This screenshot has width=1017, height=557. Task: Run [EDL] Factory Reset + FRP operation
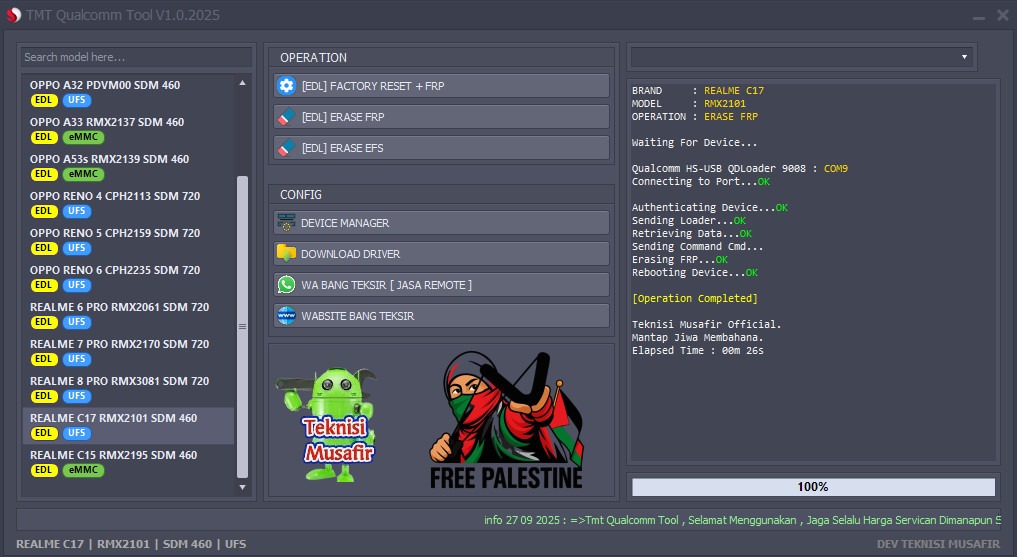(441, 86)
